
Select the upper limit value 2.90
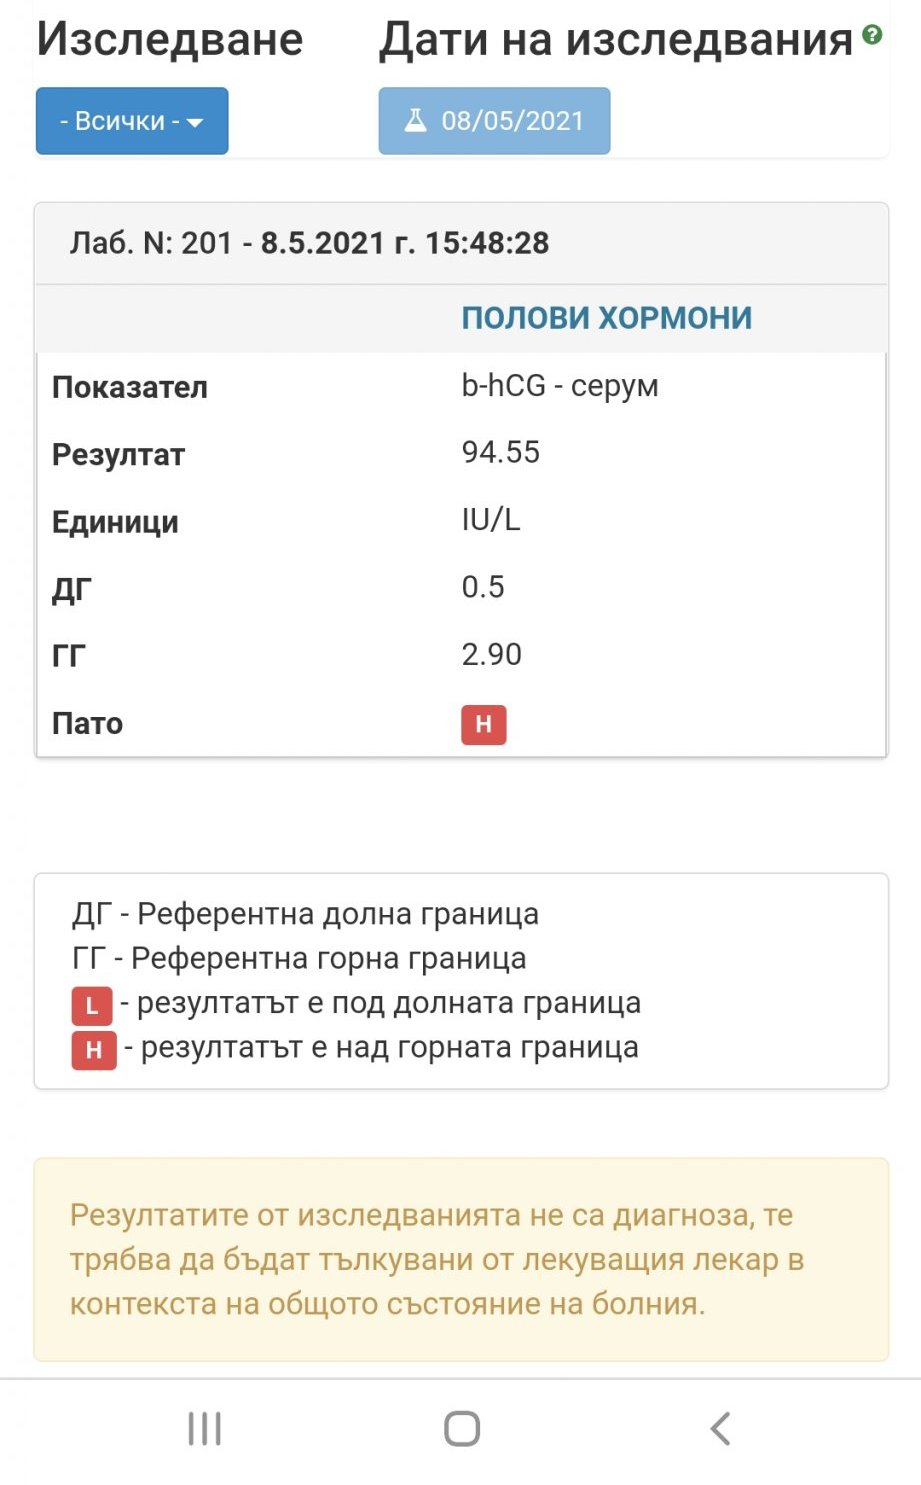pos(491,655)
